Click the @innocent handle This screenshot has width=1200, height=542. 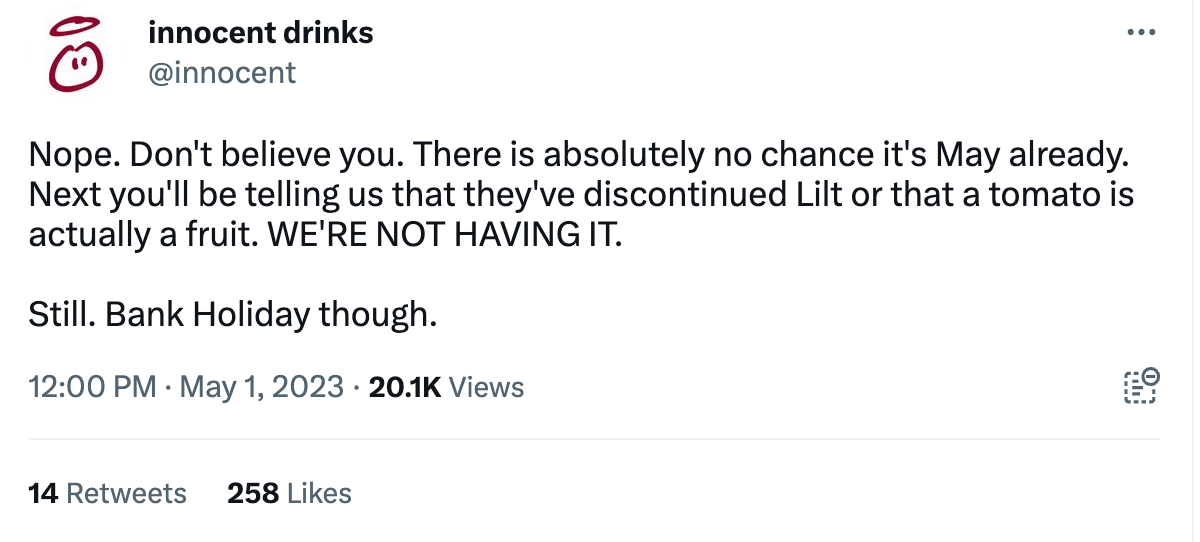(222, 72)
